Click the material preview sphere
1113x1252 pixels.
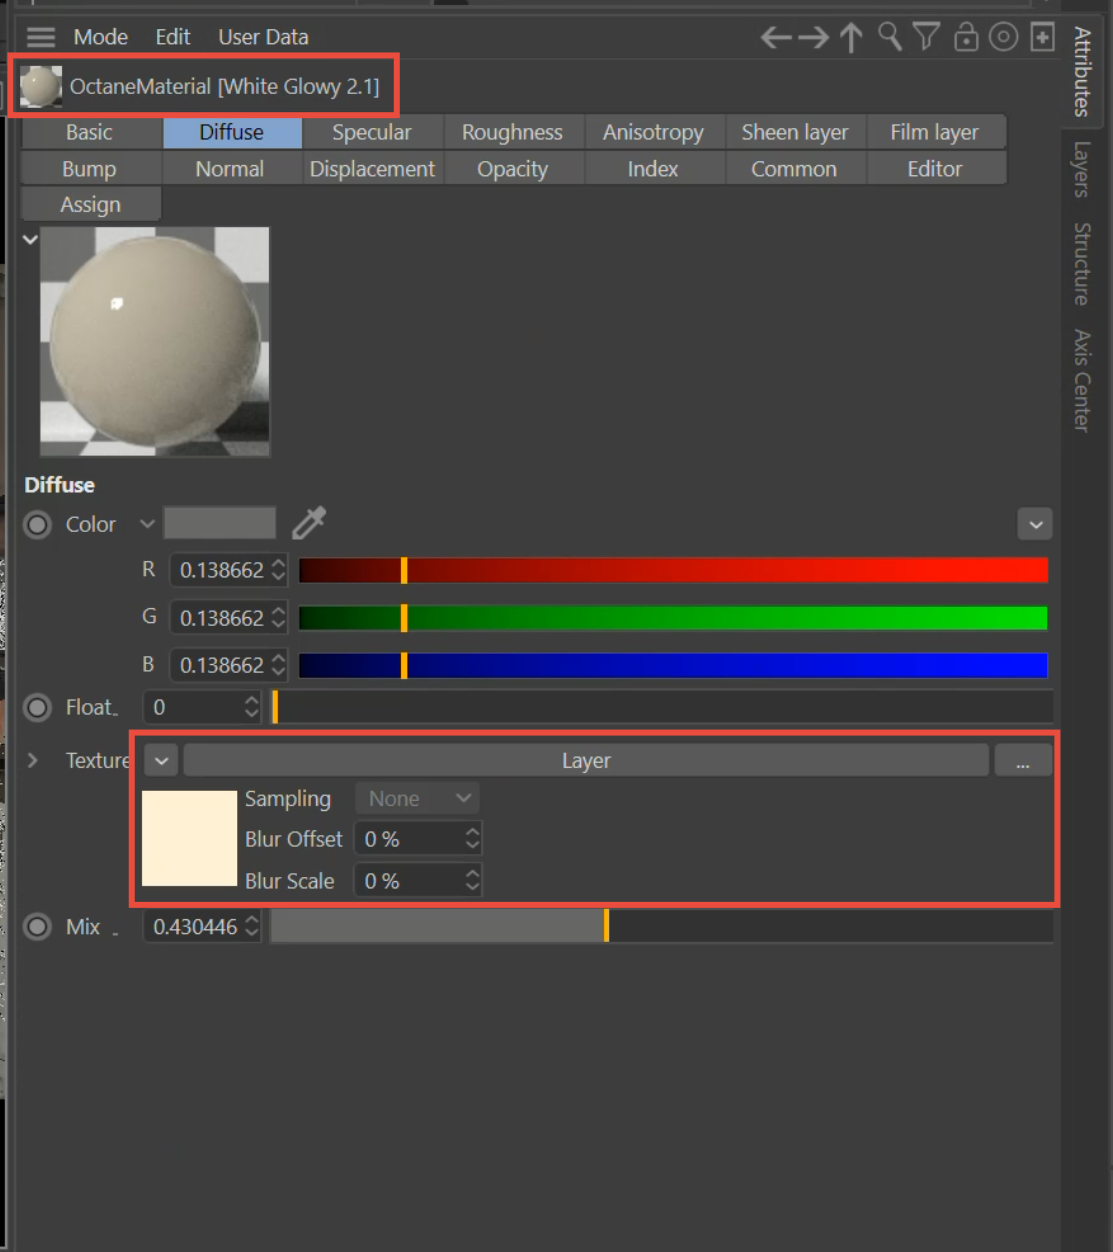155,342
